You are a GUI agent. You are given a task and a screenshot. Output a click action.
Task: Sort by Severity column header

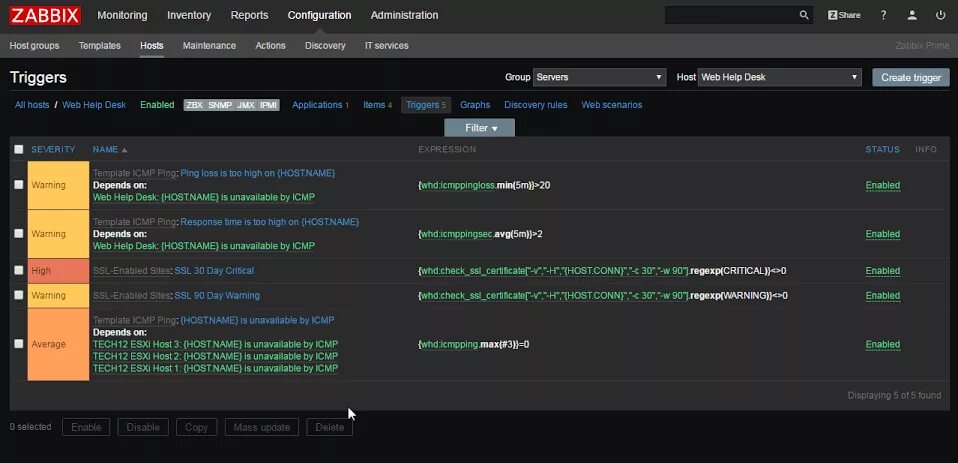(x=53, y=150)
